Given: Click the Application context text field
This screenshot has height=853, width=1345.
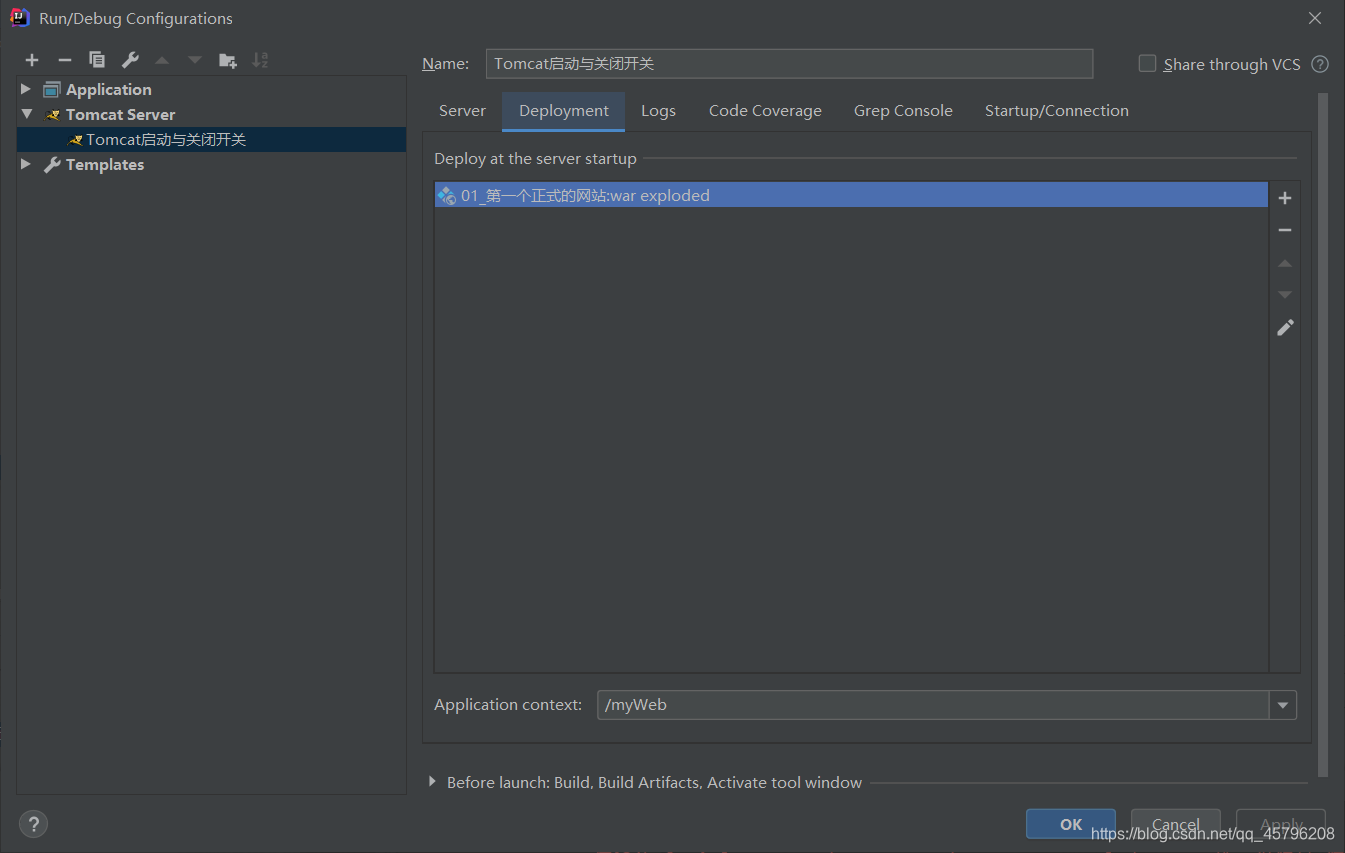Looking at the screenshot, I should point(933,705).
